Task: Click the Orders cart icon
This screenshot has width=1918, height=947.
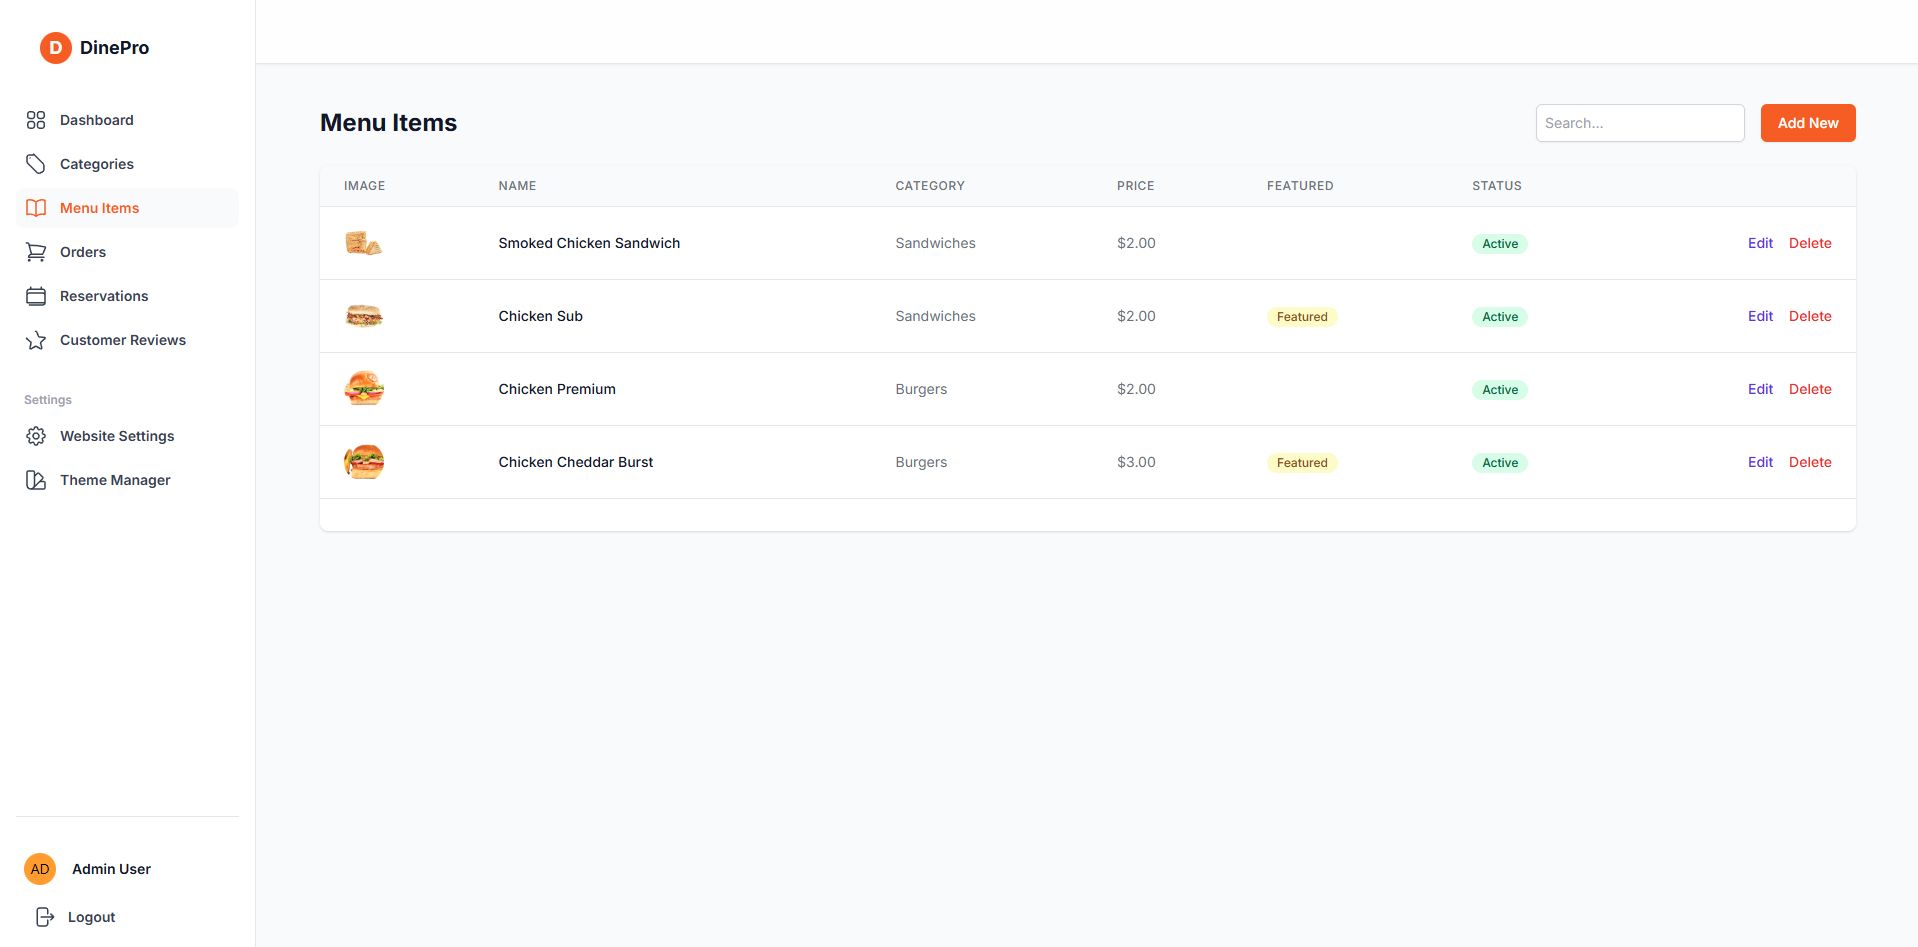Action: click(x=36, y=252)
